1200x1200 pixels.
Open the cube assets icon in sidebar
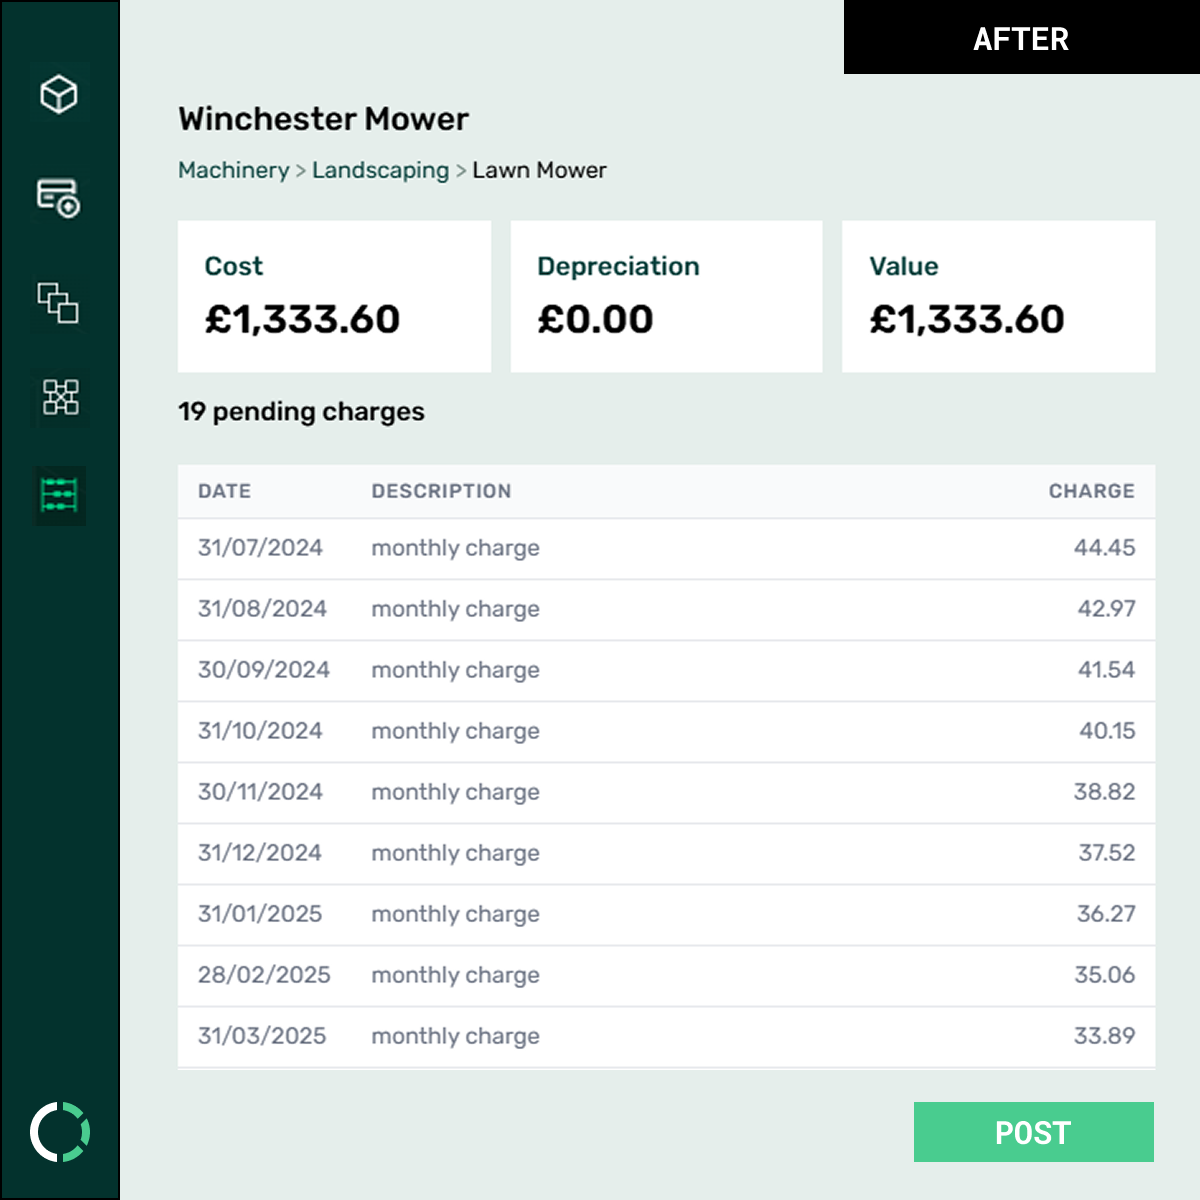(59, 95)
